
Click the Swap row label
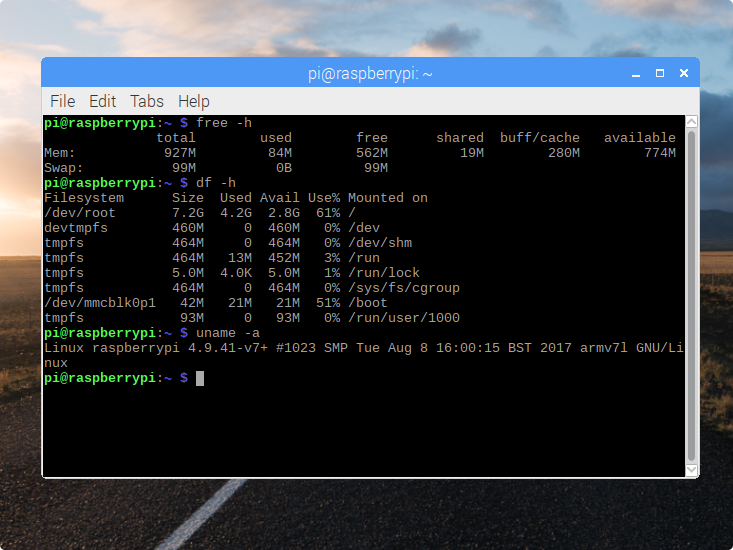click(64, 168)
